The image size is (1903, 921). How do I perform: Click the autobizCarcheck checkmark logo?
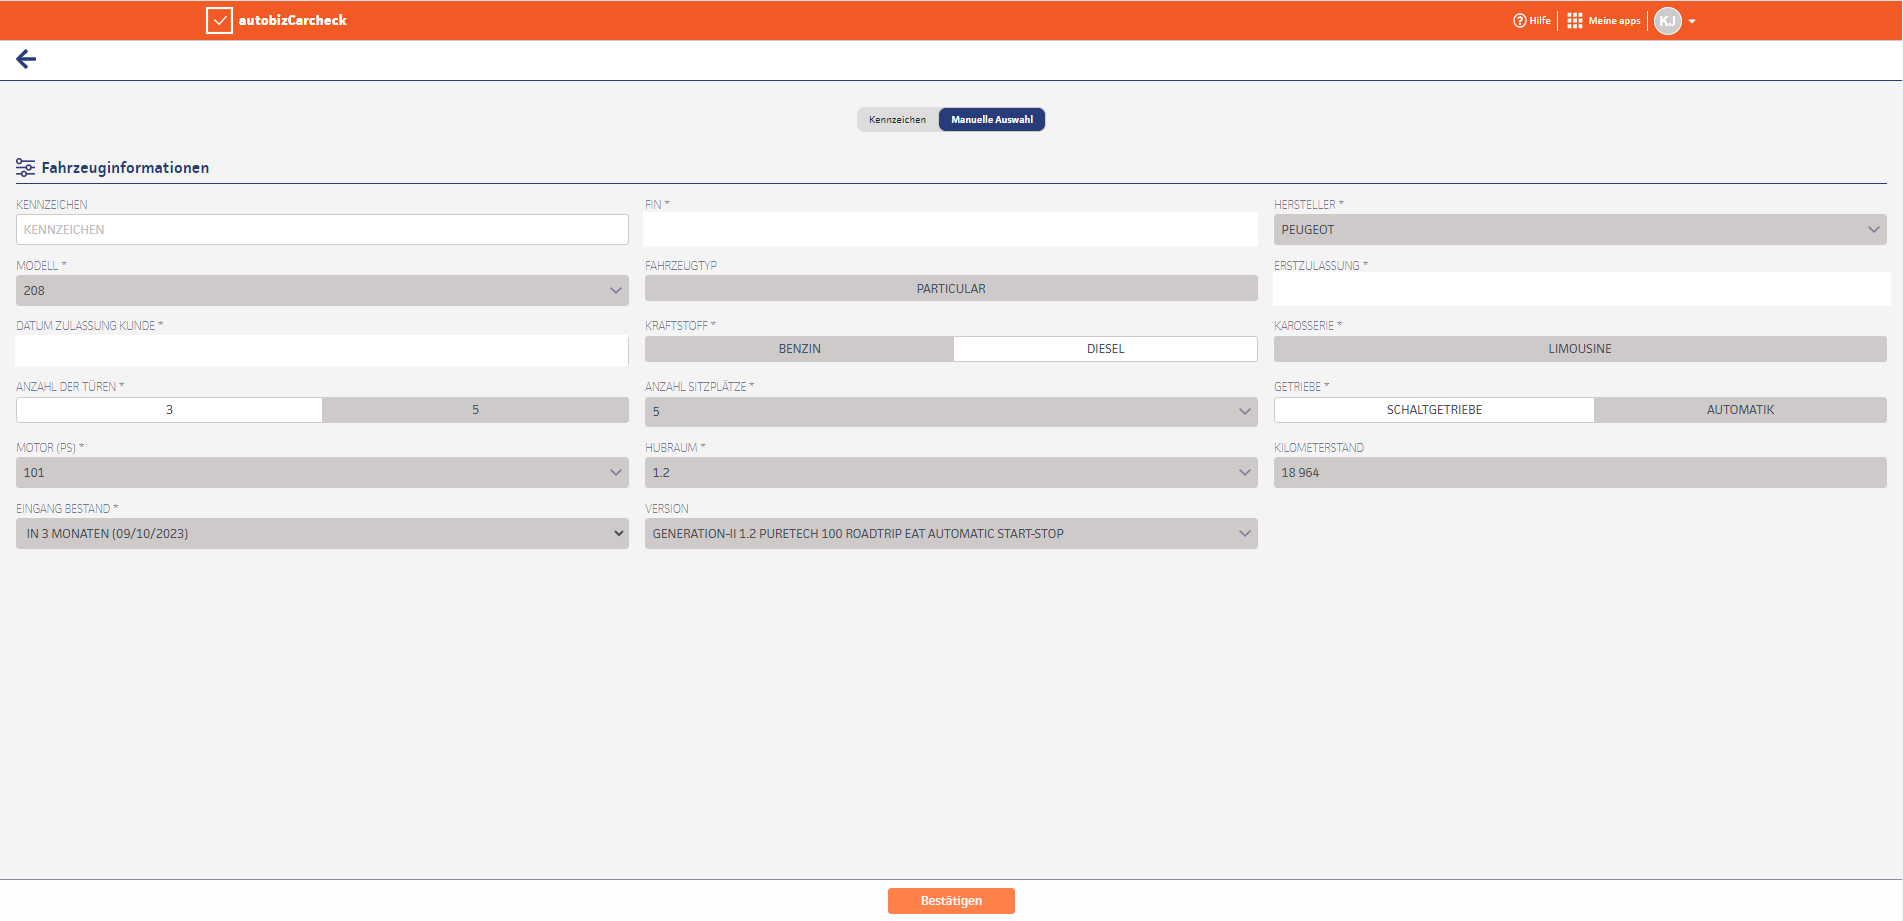(x=219, y=20)
